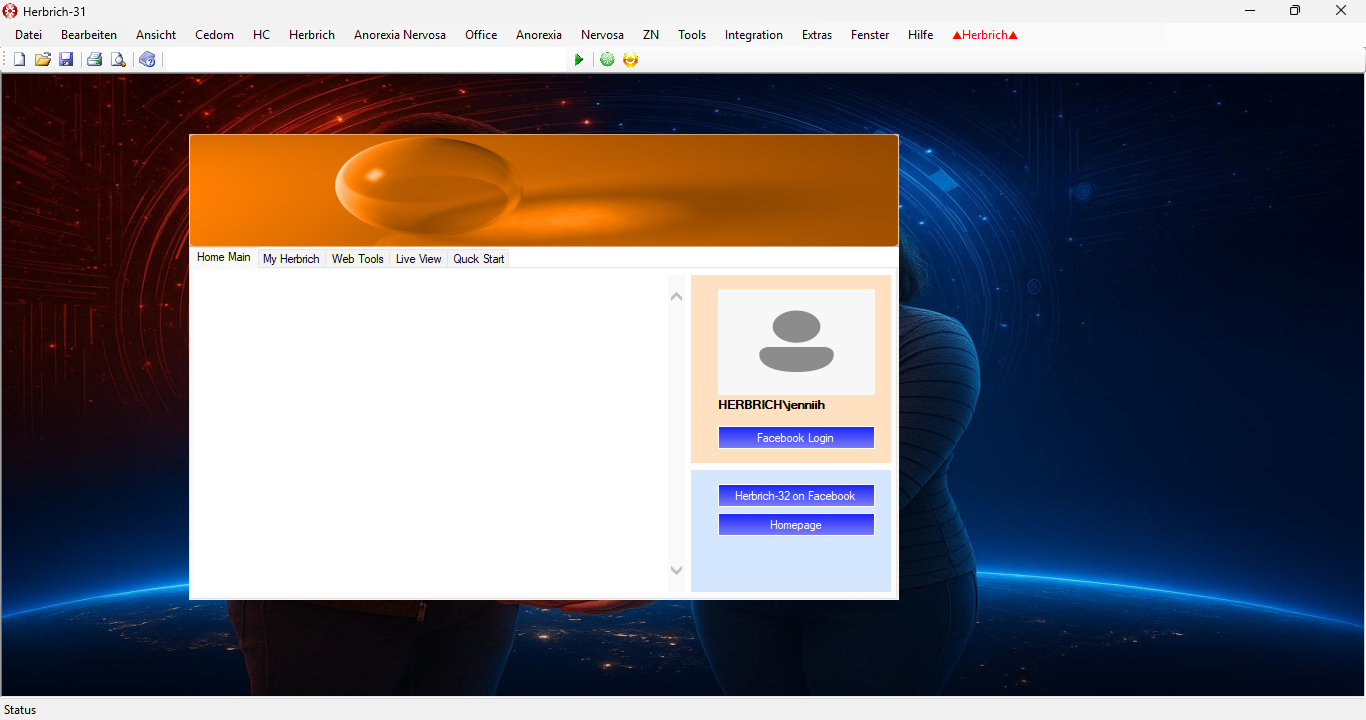Click the HERBRICH\jenniih username text
The width and height of the screenshot is (1366, 720).
click(772, 405)
